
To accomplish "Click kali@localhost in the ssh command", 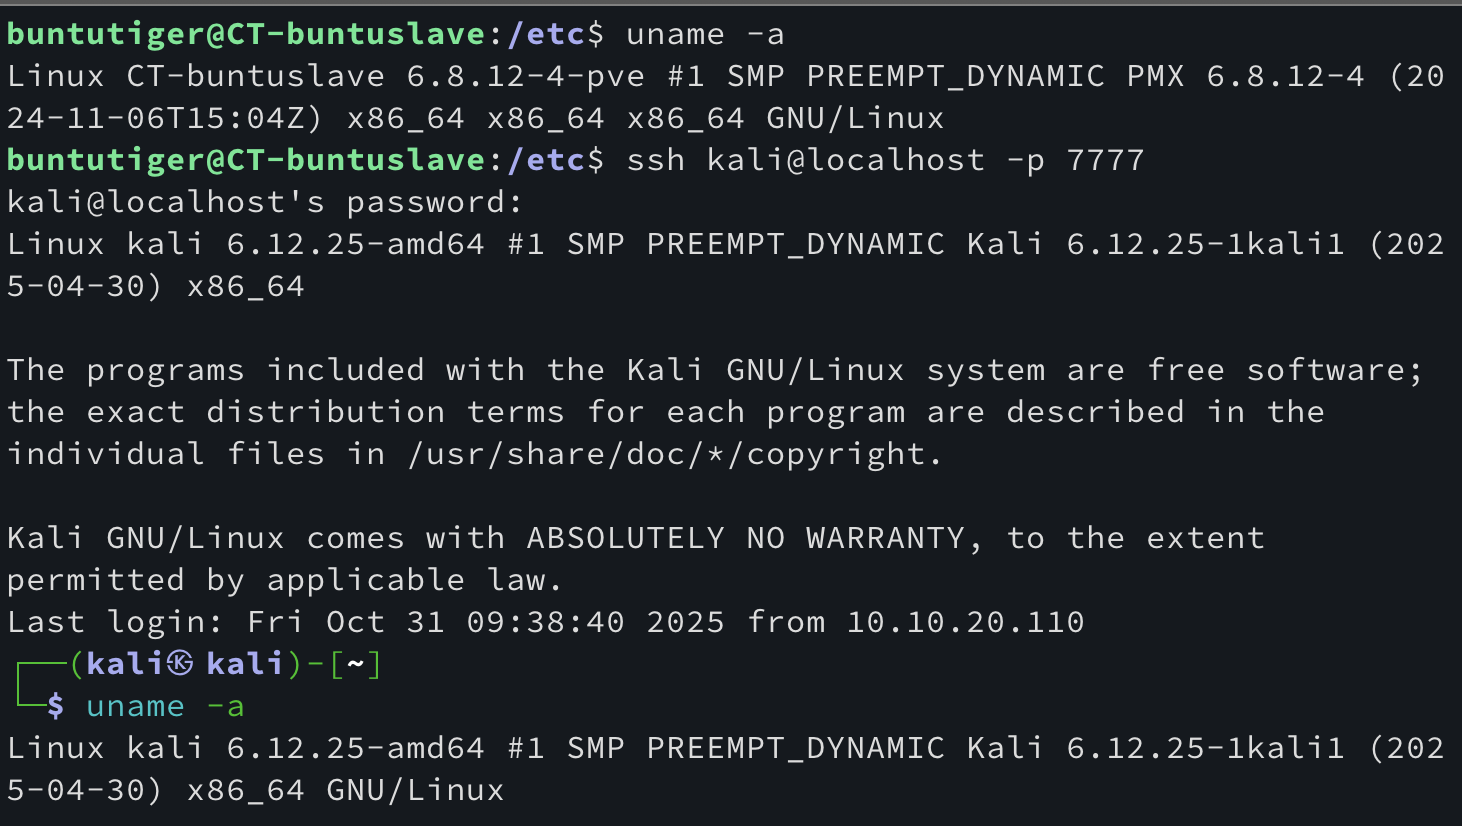I will (x=845, y=159).
